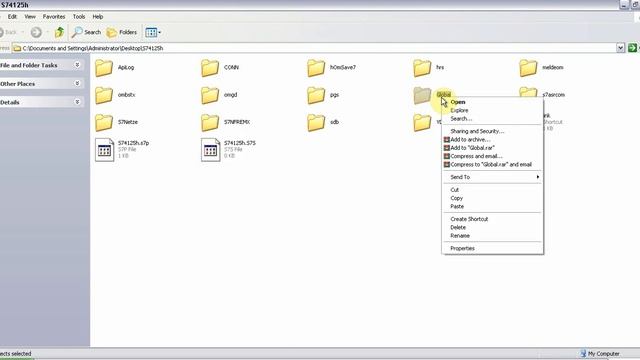Click the meldeom folder name label
Screen dimensions: 640x360
(x=553, y=67)
